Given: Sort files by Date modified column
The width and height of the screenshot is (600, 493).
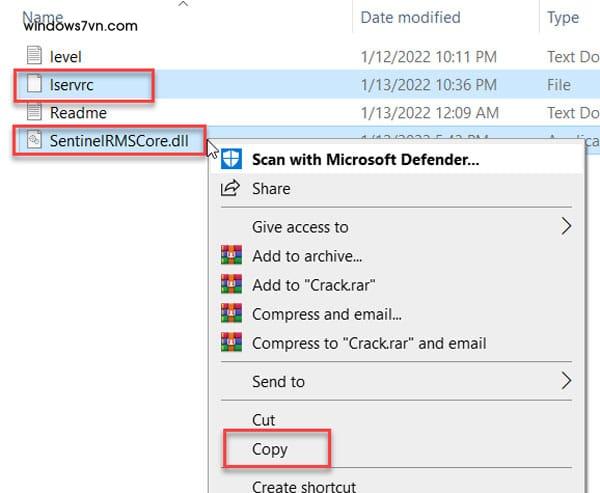Looking at the screenshot, I should click(x=410, y=17).
